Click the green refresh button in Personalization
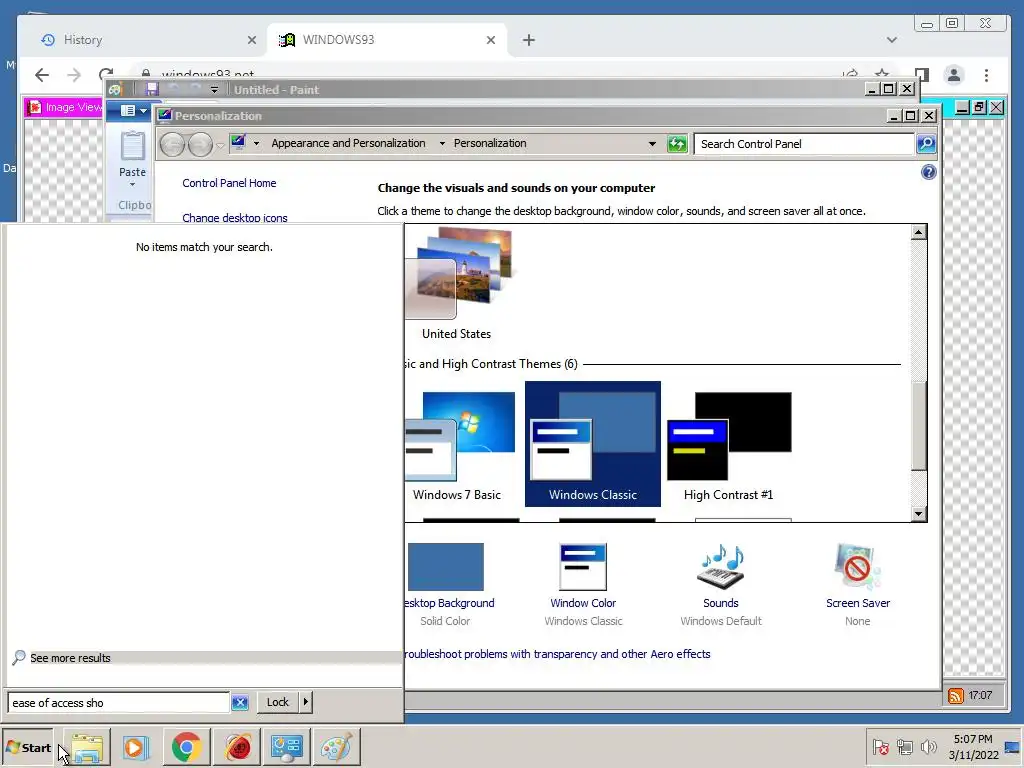Image resolution: width=1024 pixels, height=768 pixels. [677, 144]
